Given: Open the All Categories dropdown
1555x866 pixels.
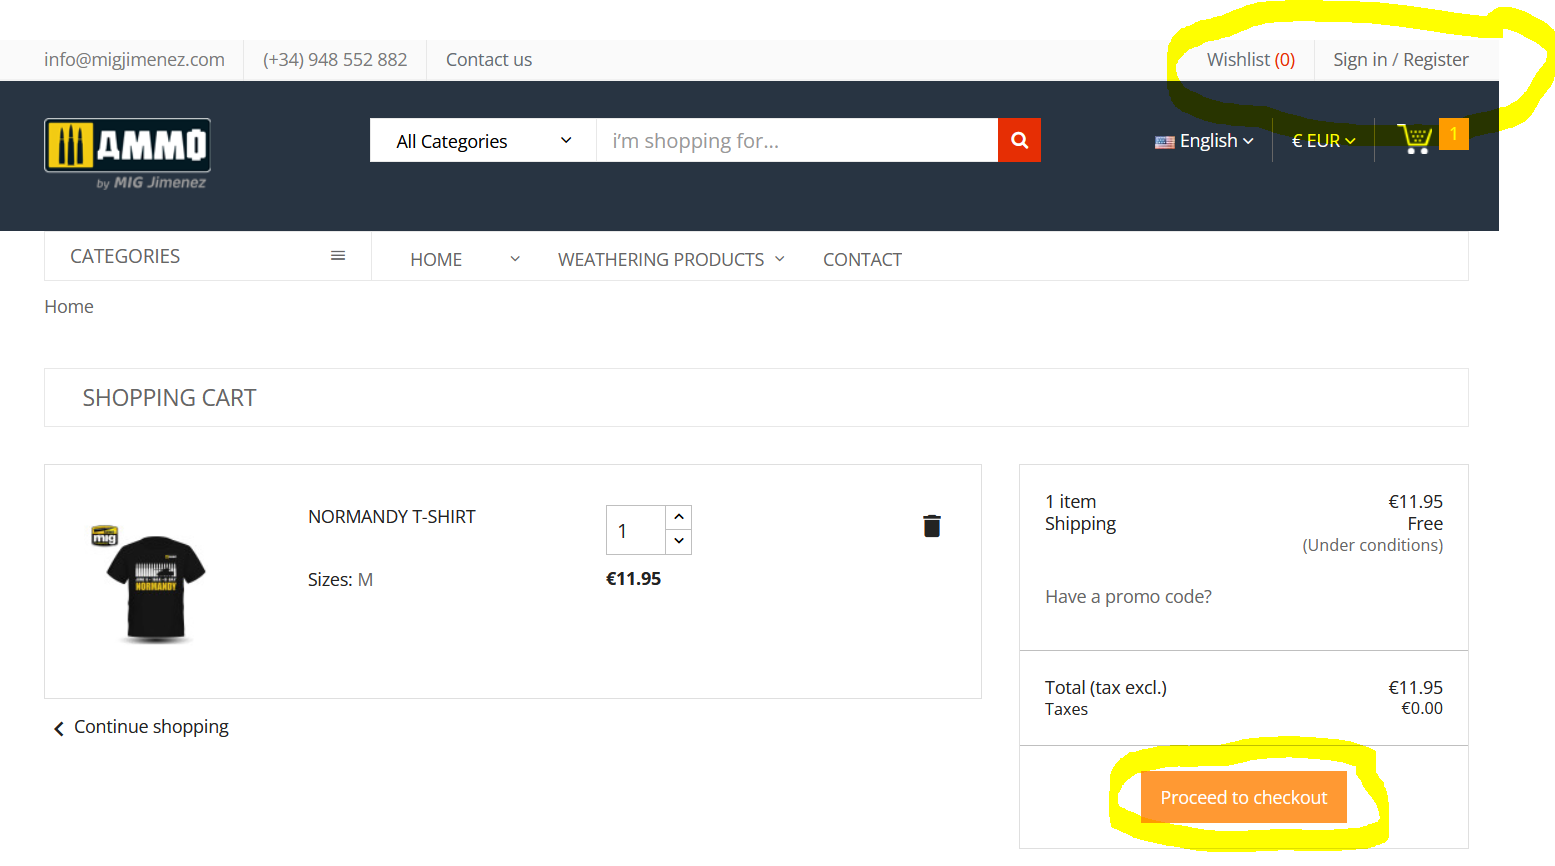Looking at the screenshot, I should [x=483, y=141].
